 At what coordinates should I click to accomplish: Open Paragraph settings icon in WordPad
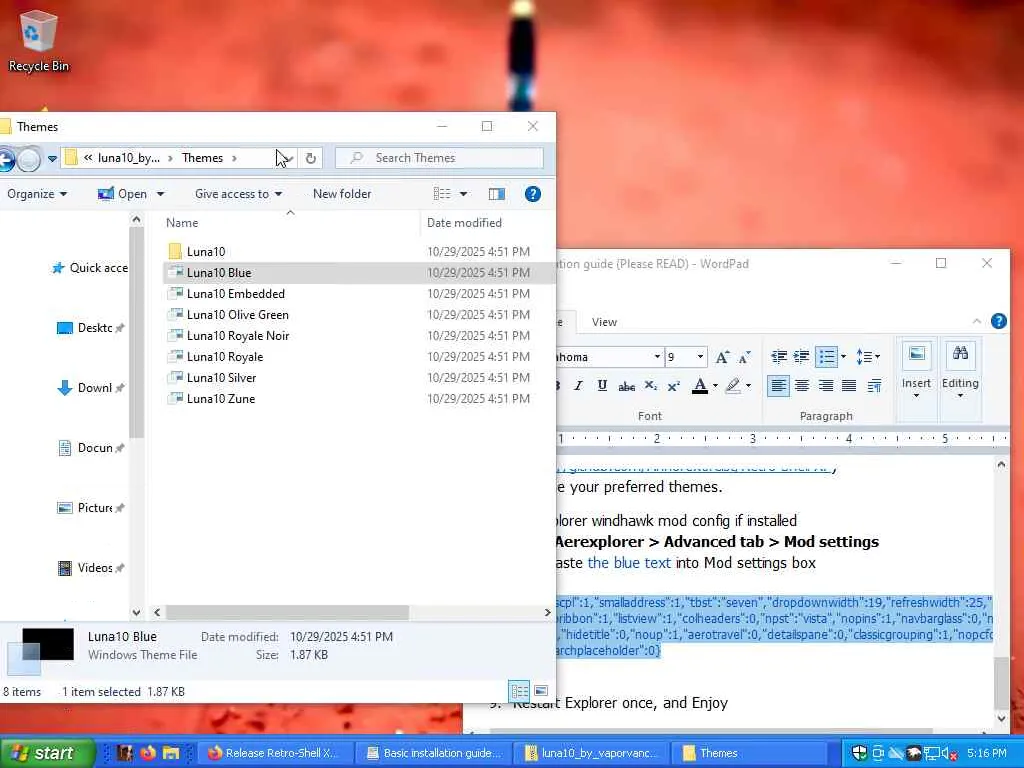coord(874,386)
